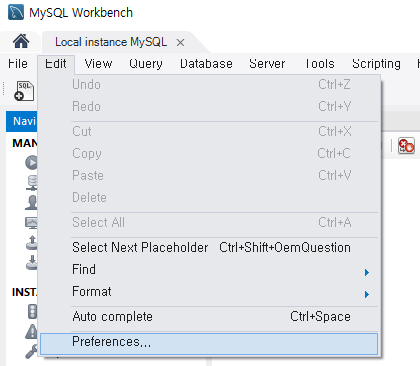The height and width of the screenshot is (366, 420).
Task: Click the MySQL Workbench dolphin app icon
Action: 16,12
